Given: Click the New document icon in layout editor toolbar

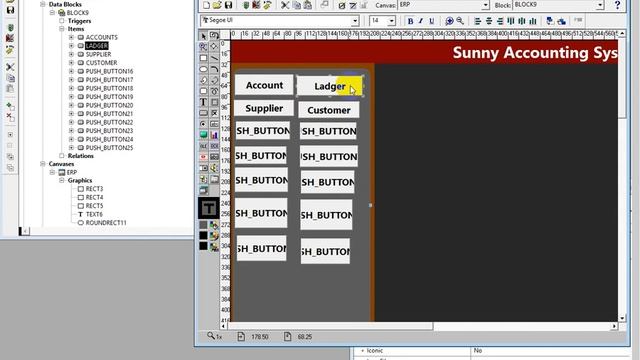Looking at the screenshot, I should [x=206, y=5].
